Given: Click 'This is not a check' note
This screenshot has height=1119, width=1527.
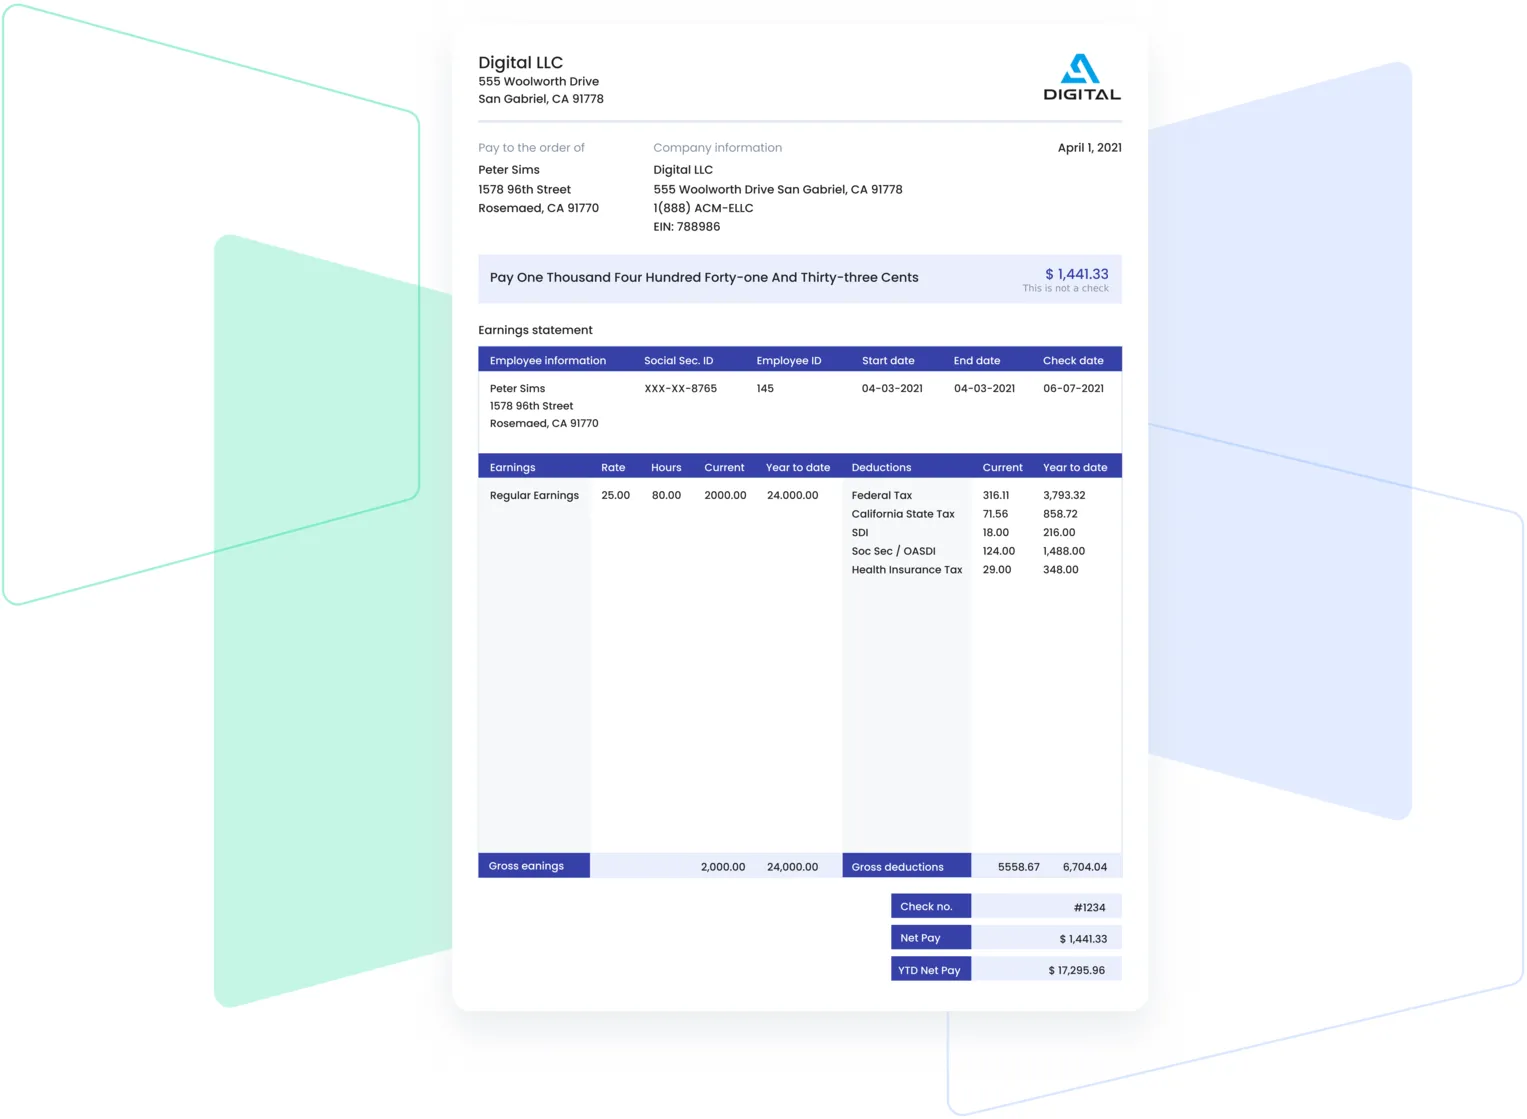Looking at the screenshot, I should click(1065, 289).
